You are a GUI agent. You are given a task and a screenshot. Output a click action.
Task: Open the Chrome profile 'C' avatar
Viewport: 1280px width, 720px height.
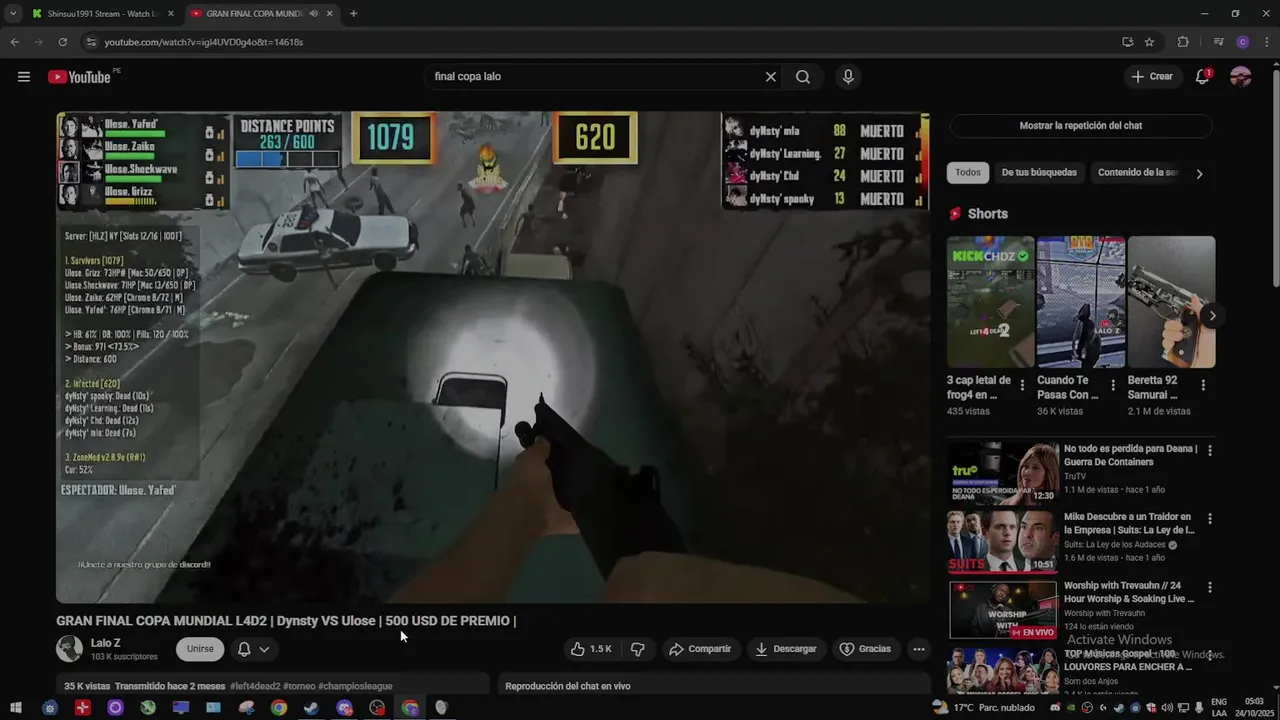tap(1243, 42)
